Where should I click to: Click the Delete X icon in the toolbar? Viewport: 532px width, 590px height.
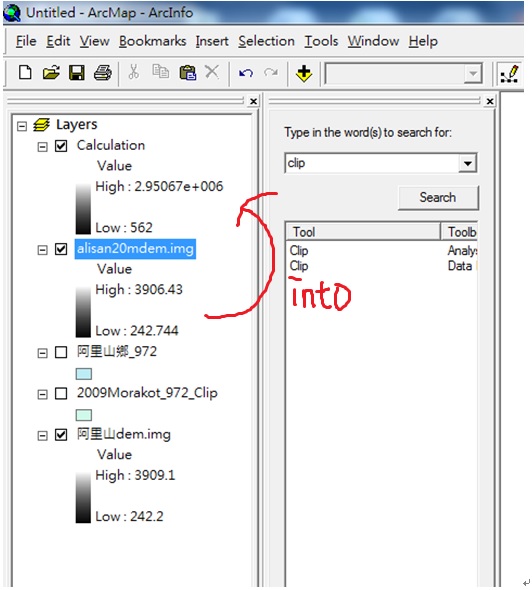click(x=212, y=71)
